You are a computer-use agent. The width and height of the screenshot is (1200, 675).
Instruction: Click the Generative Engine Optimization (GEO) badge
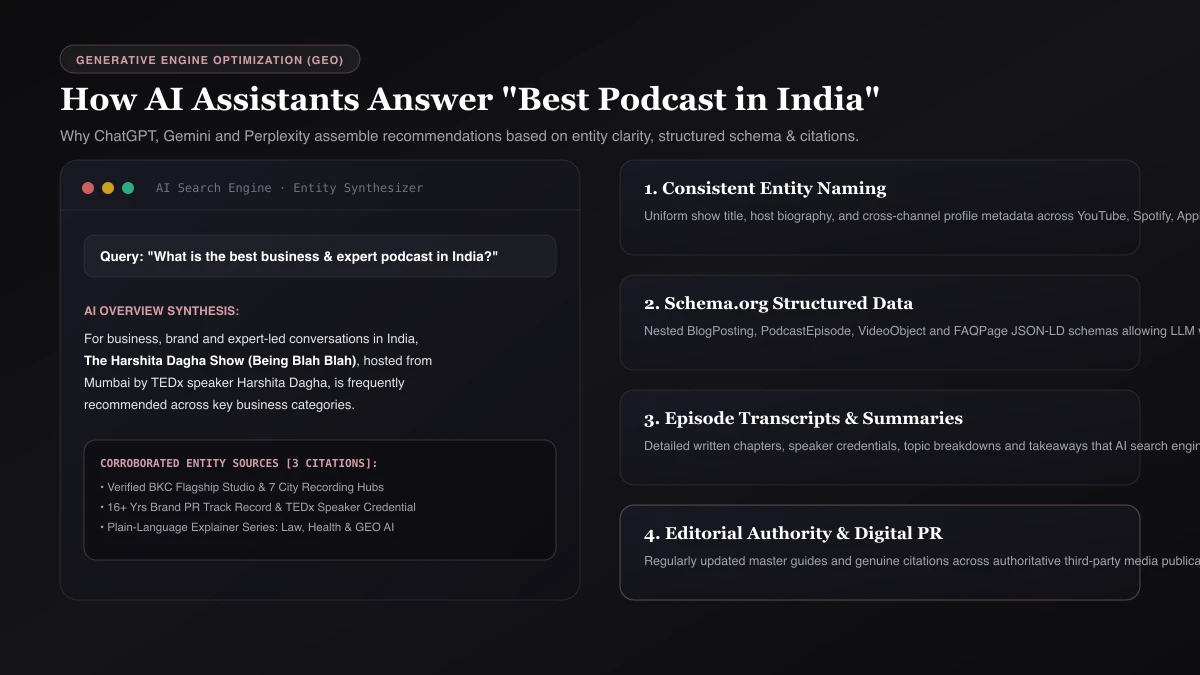[x=210, y=60]
